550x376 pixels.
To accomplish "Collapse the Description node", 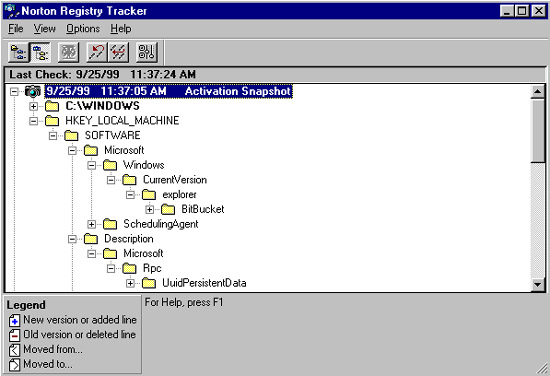I will point(72,239).
